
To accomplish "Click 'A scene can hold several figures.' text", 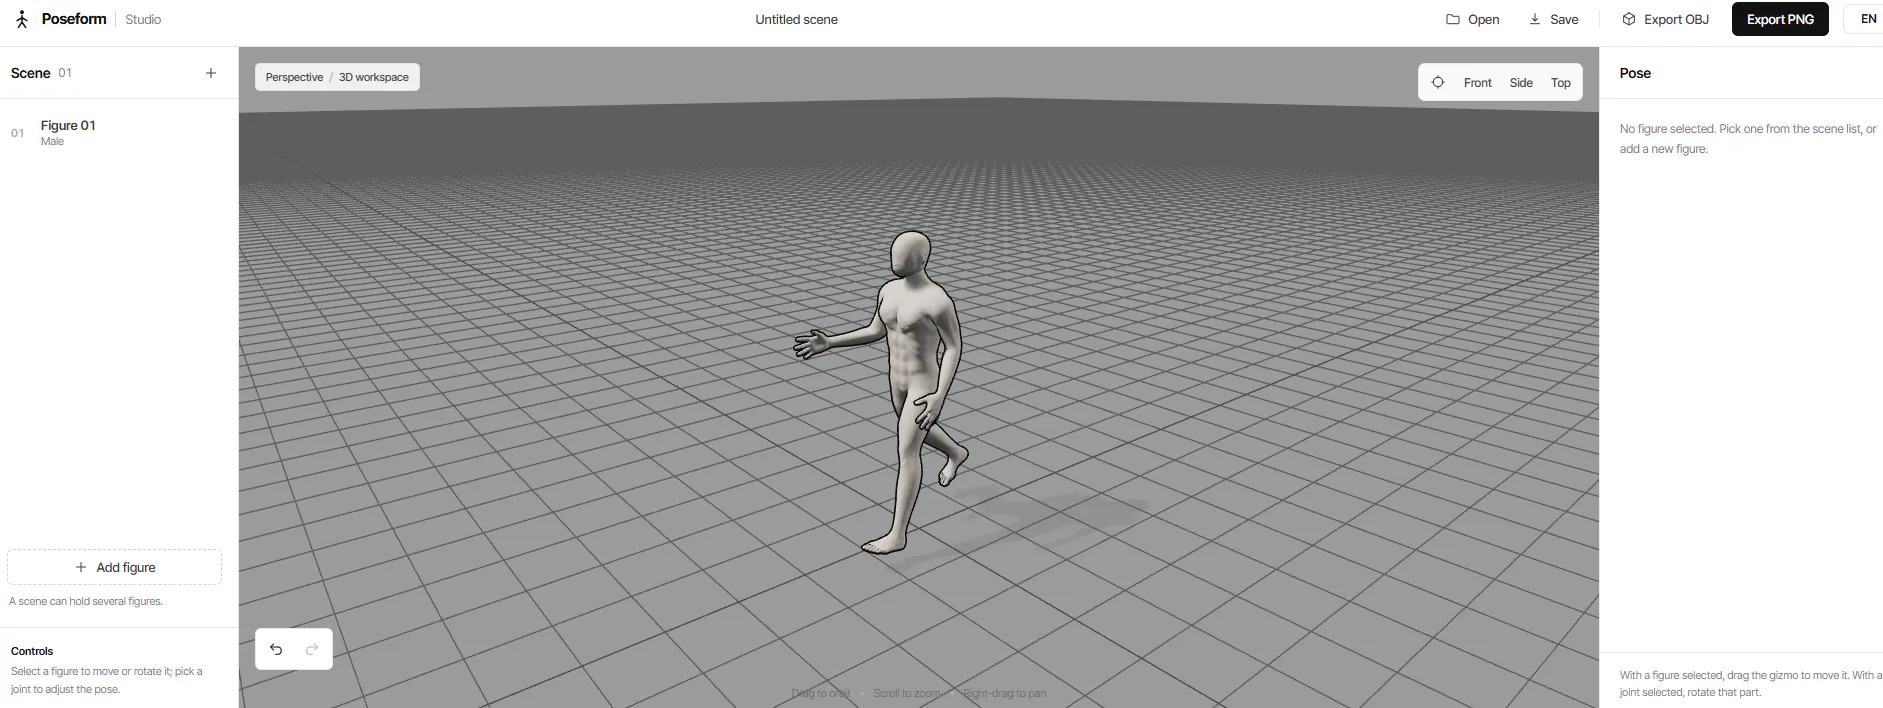I will [x=86, y=601].
